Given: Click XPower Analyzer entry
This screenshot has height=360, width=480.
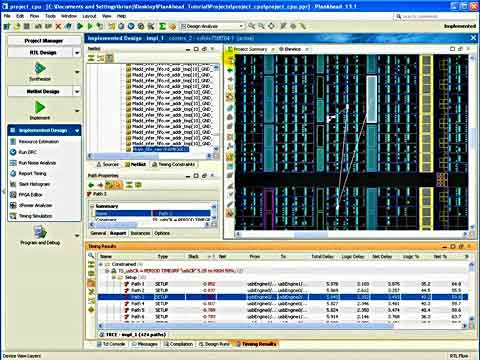Looking at the screenshot, I should 35,205.
